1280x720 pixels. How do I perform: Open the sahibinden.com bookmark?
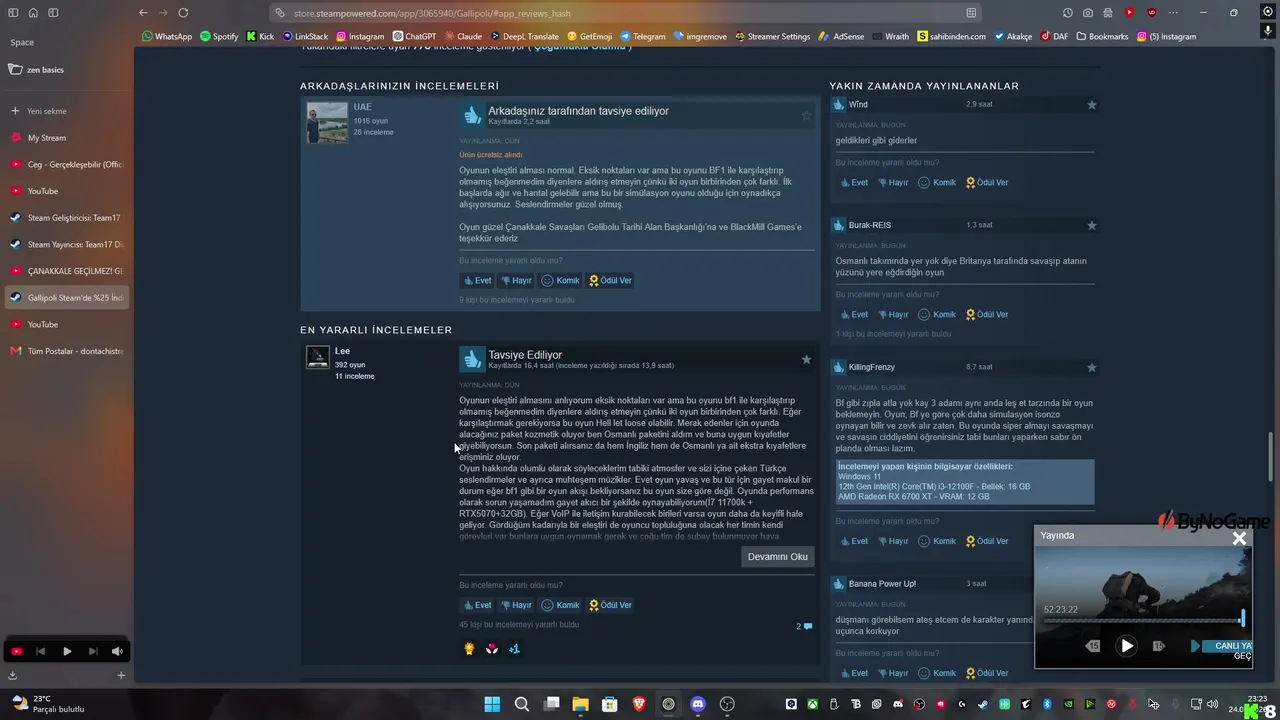click(x=951, y=37)
